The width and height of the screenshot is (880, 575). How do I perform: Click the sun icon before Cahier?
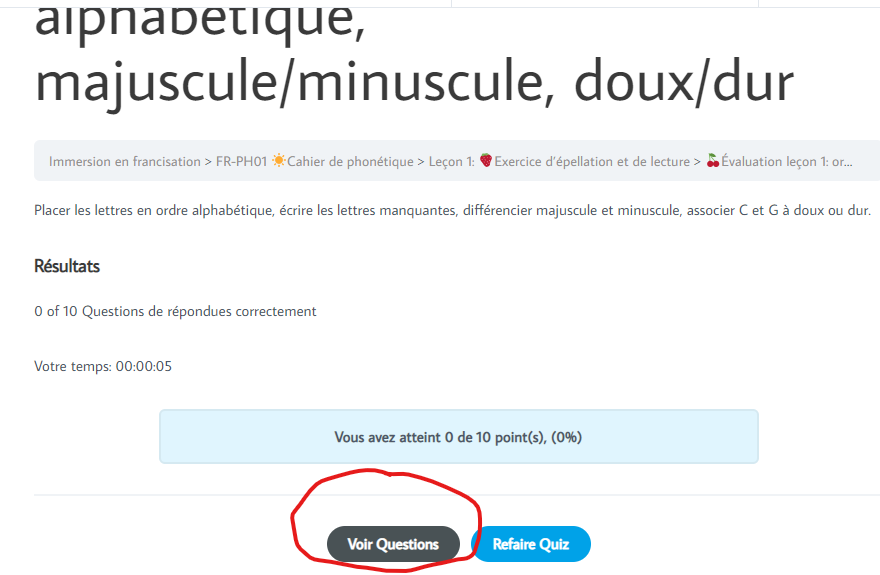(278, 161)
